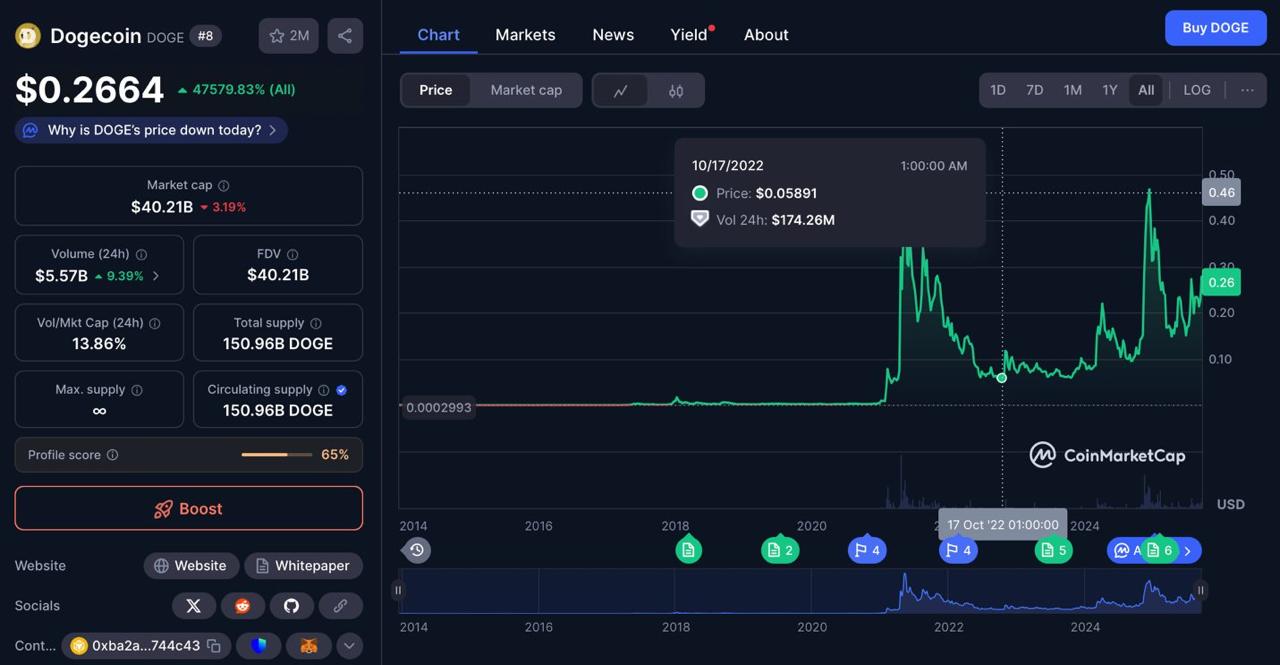Copy the contract address 0xba2a...744c43
The image size is (1280, 665).
(x=214, y=646)
